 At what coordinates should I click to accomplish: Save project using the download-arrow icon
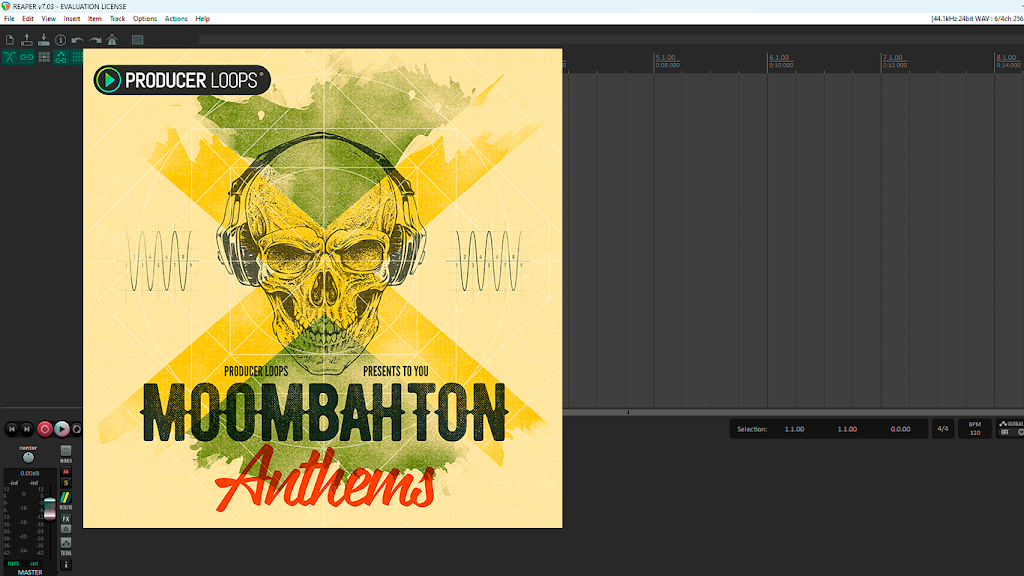(x=44, y=40)
